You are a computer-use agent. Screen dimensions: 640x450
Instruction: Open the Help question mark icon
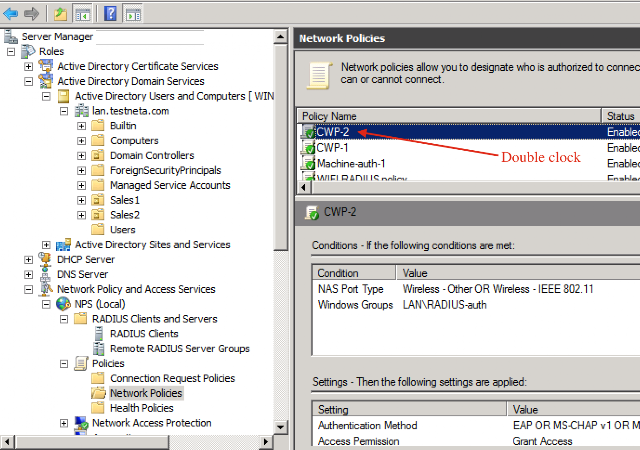110,14
